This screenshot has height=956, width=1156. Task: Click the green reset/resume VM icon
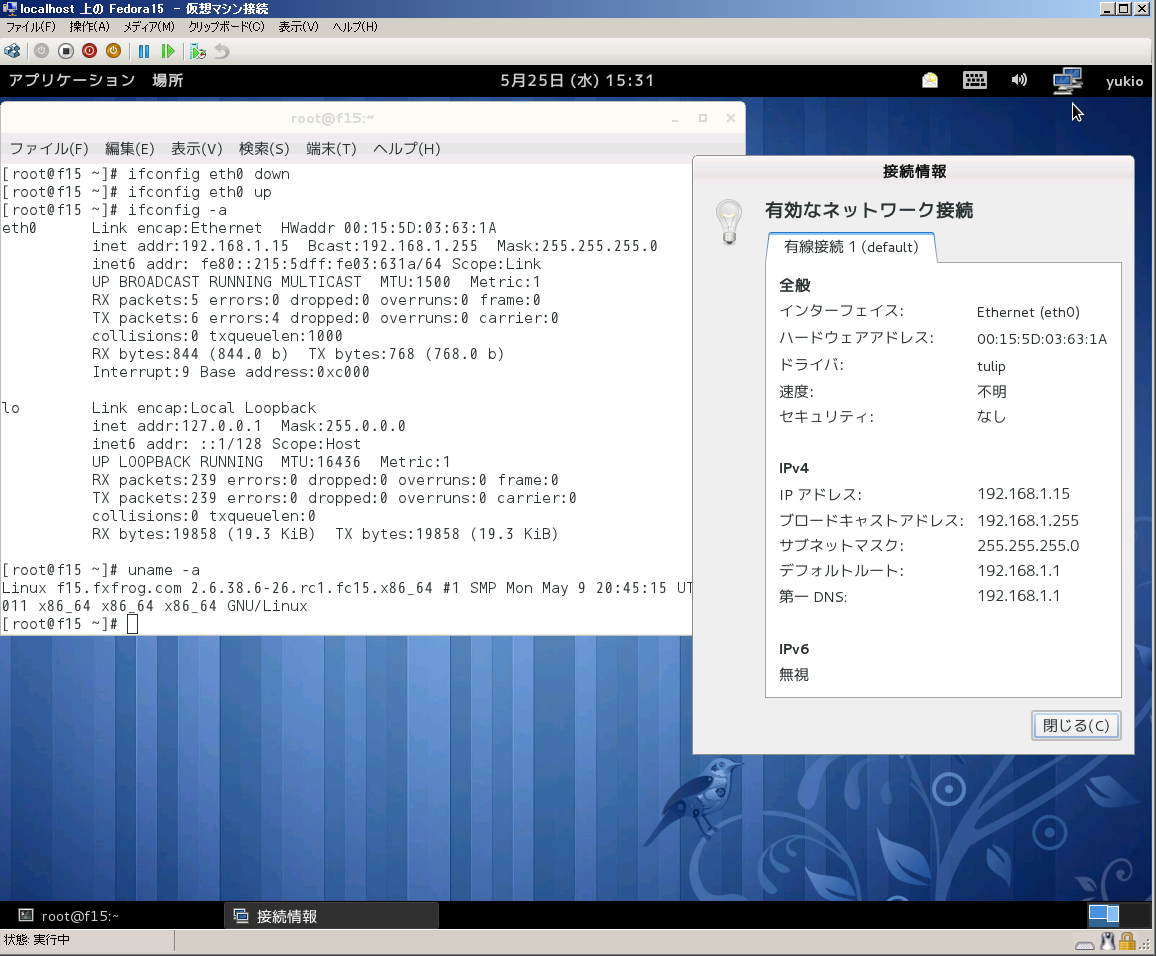pyautogui.click(x=168, y=50)
